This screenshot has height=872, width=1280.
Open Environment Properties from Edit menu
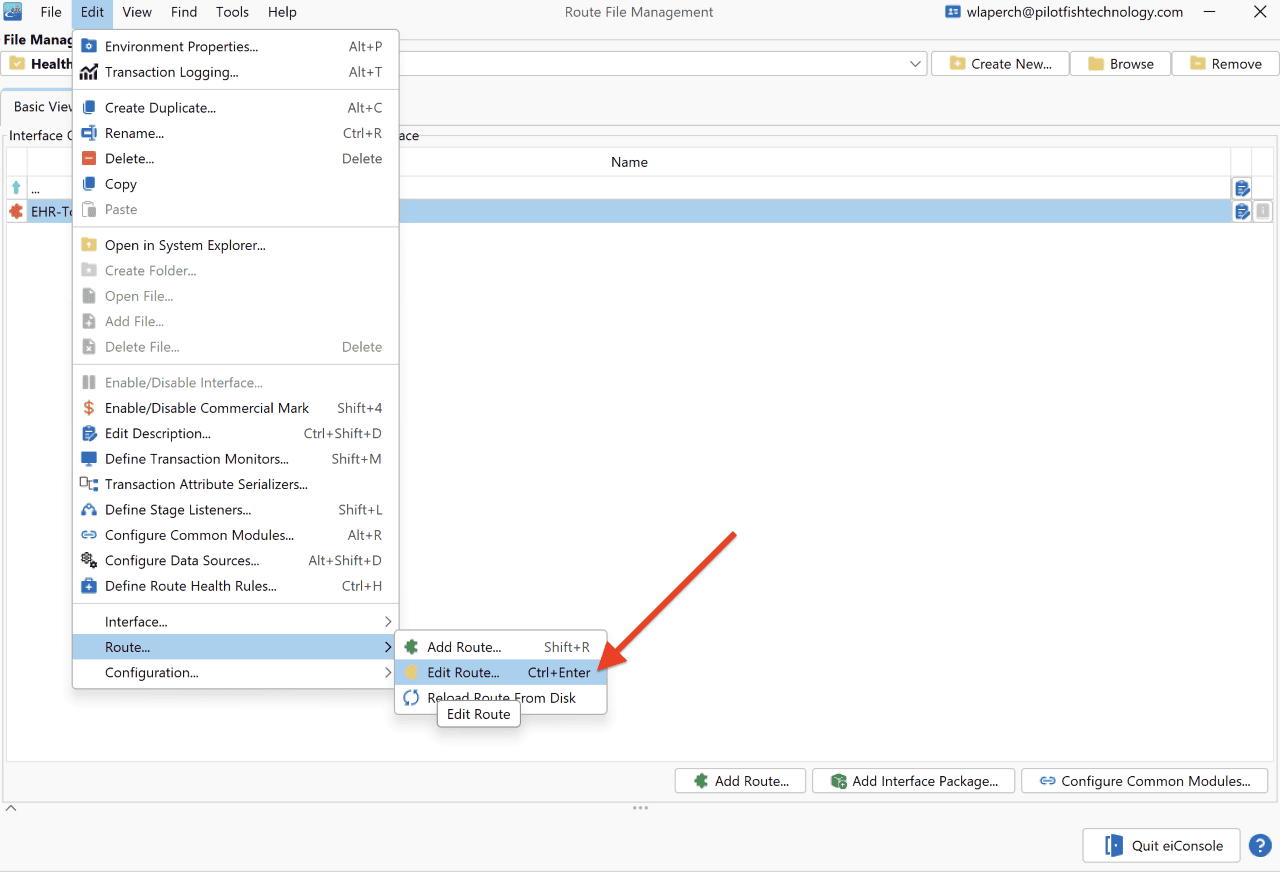(236, 47)
